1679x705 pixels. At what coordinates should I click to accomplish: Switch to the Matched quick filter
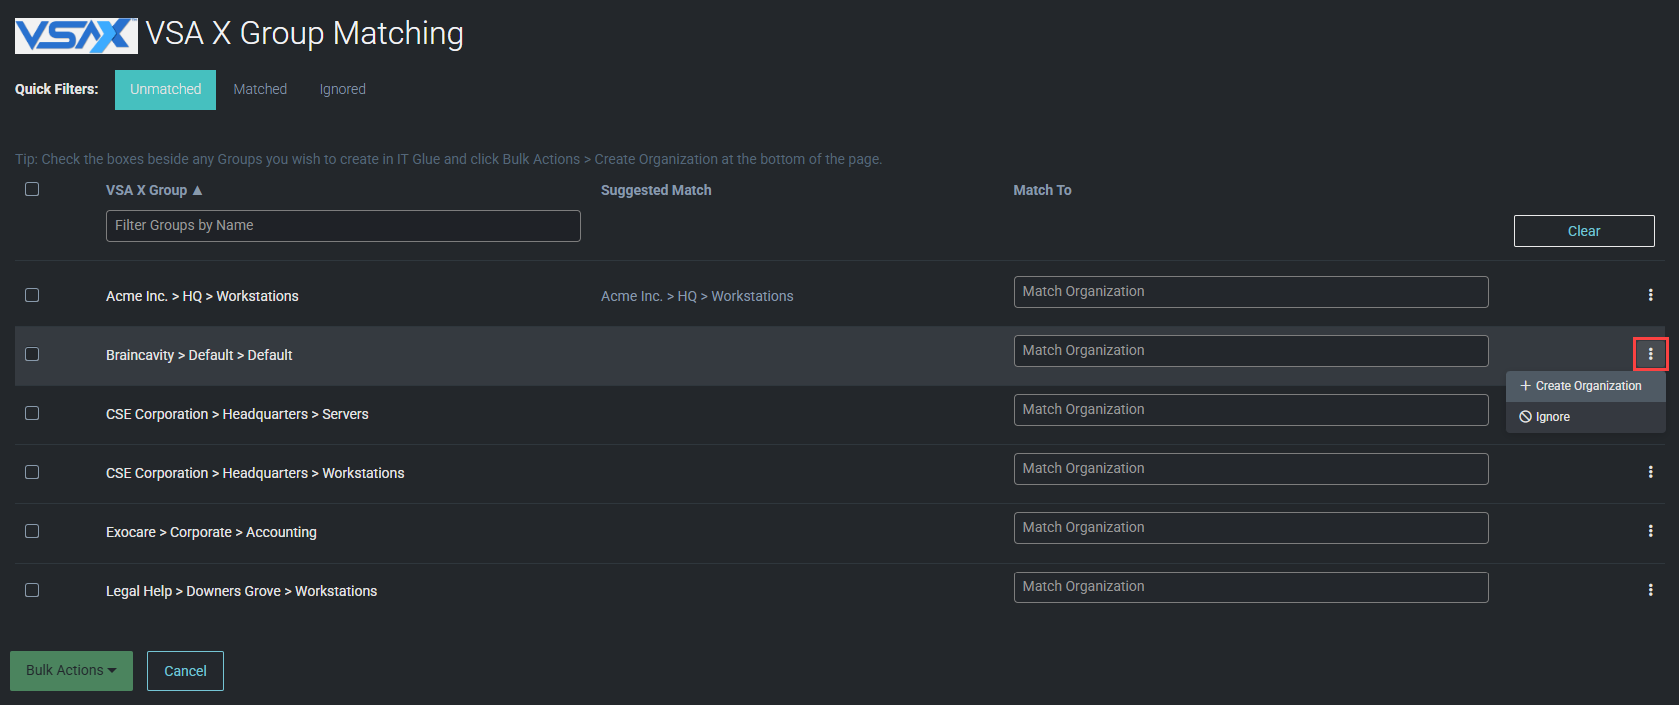click(260, 90)
